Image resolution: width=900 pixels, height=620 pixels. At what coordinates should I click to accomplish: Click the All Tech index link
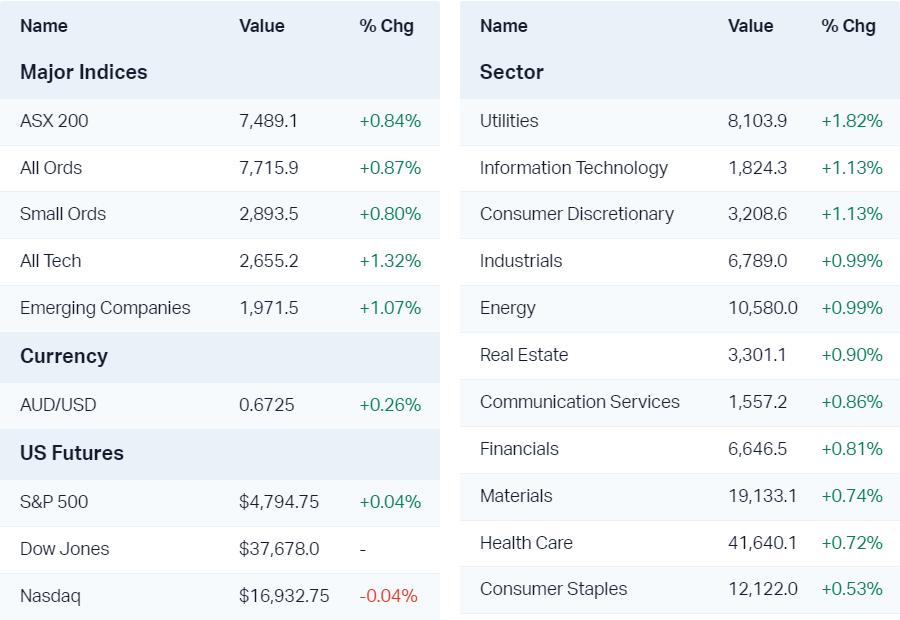(x=51, y=261)
